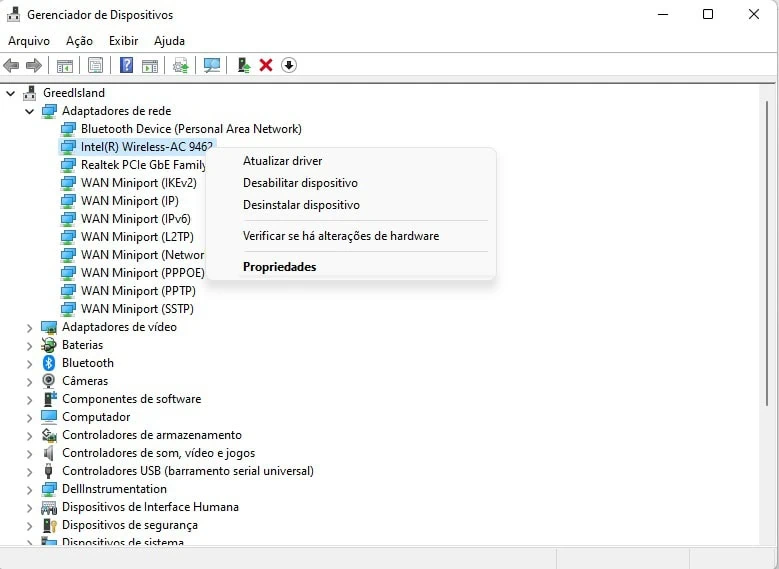Click the Baterias battery icon
Image resolution: width=779 pixels, height=569 pixels.
(49, 345)
